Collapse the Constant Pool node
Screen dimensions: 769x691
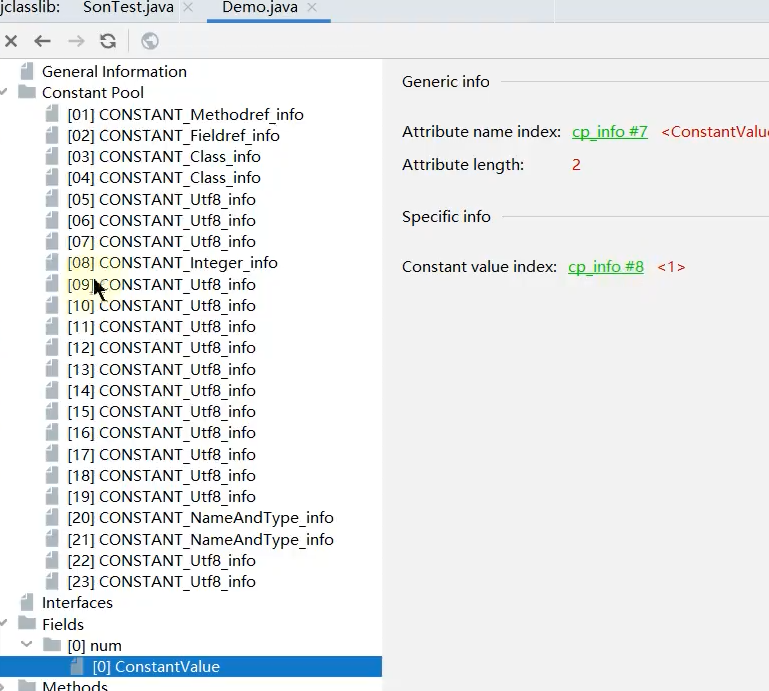(4, 92)
